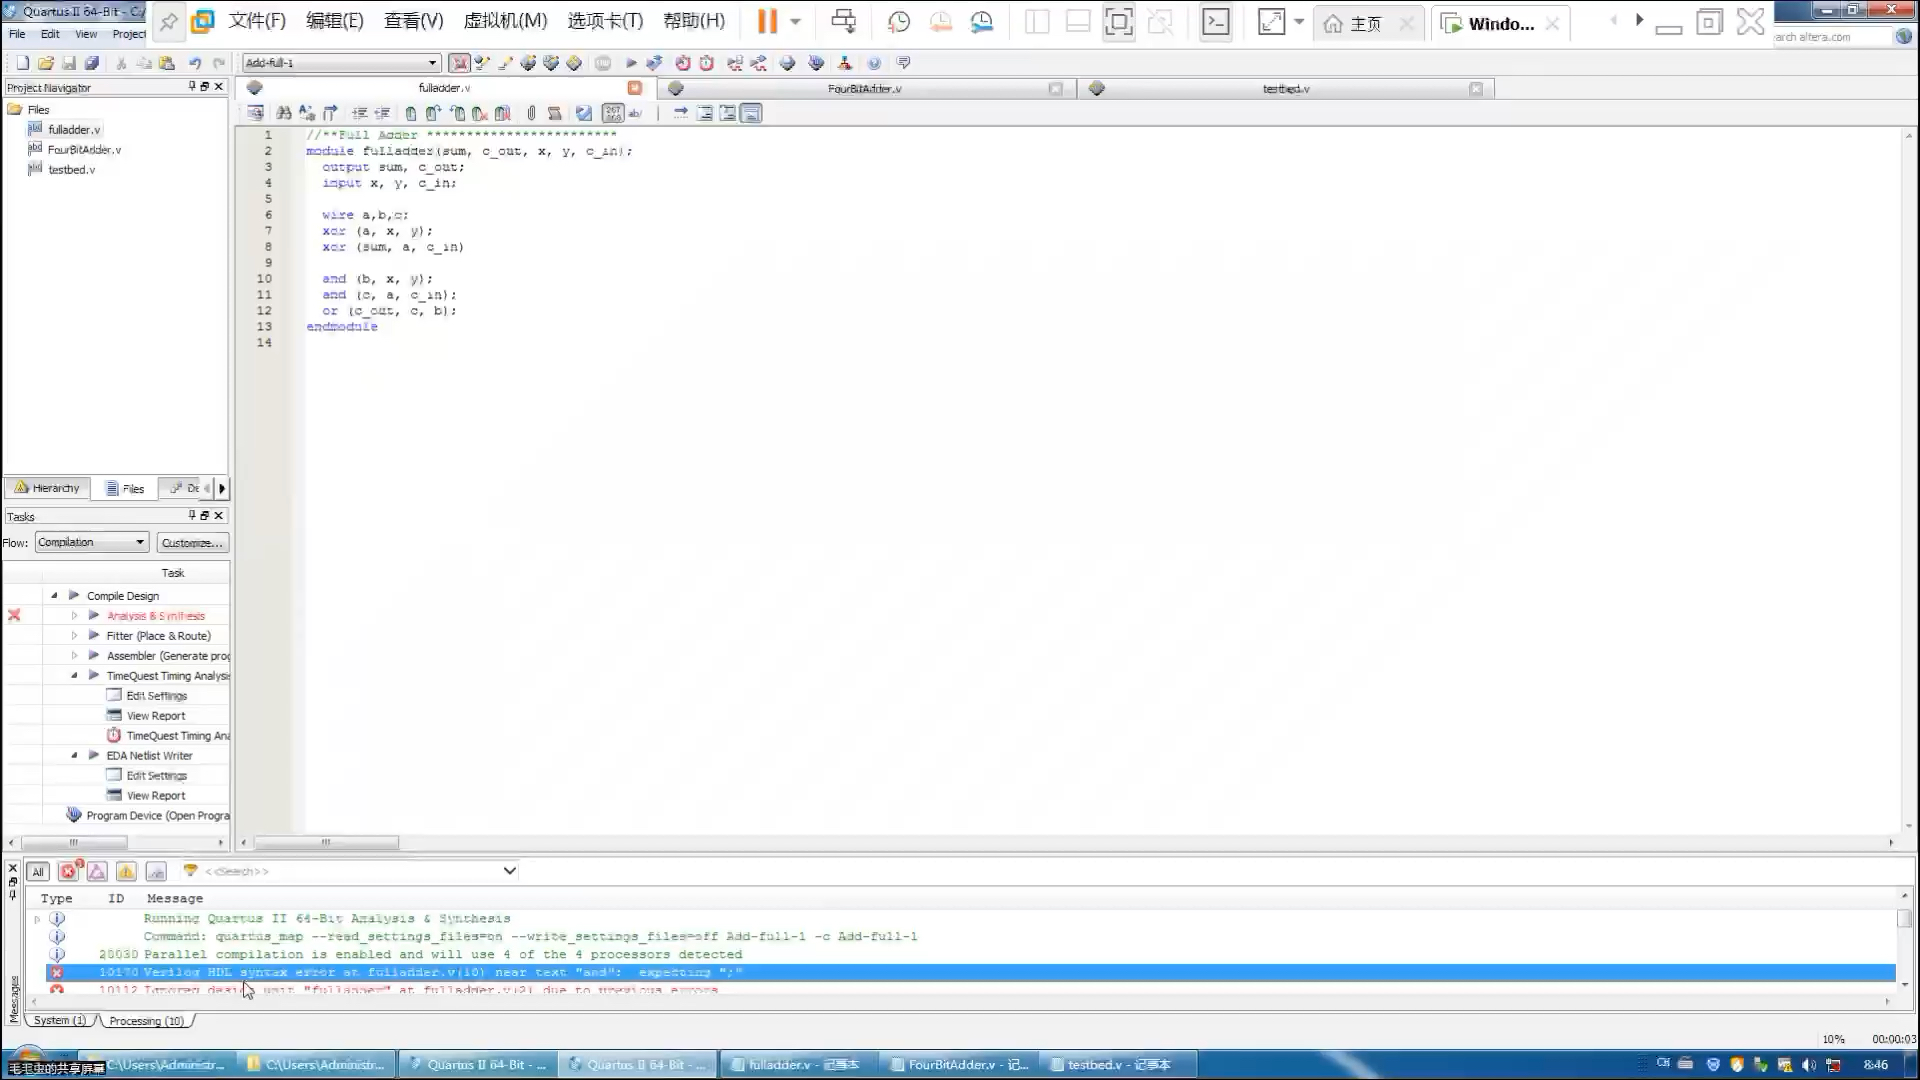This screenshot has height=1080, width=1920.
Task: Toggle critical warning messages filter
Action: 97,872
